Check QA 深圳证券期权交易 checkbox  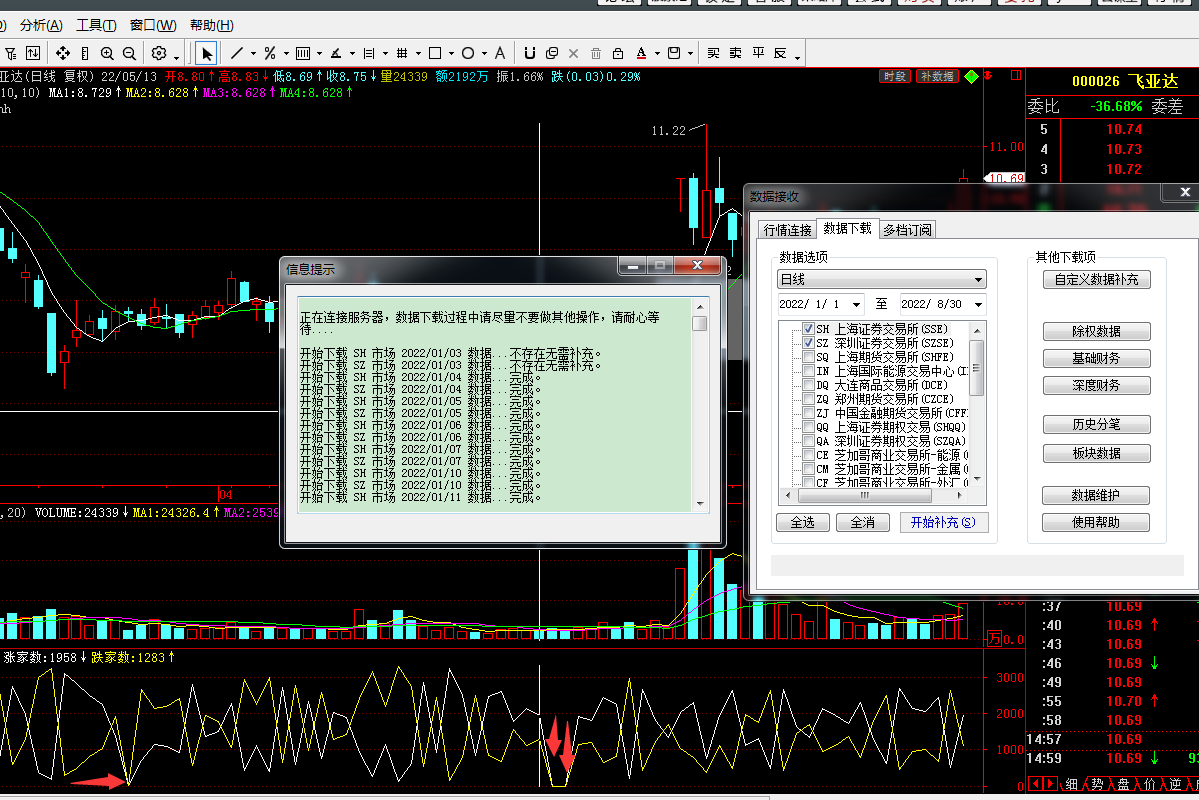point(808,441)
